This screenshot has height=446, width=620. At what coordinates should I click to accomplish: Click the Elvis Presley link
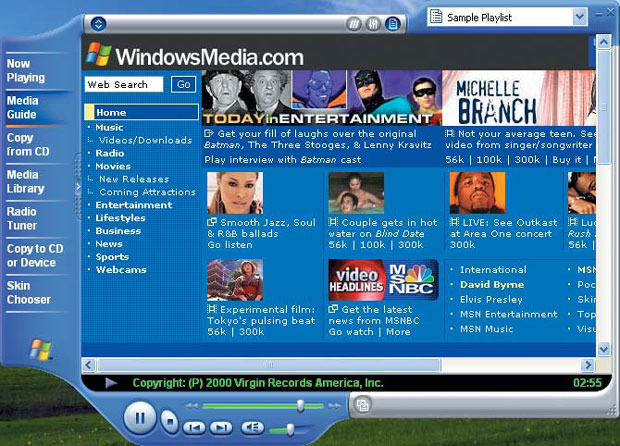tap(491, 299)
